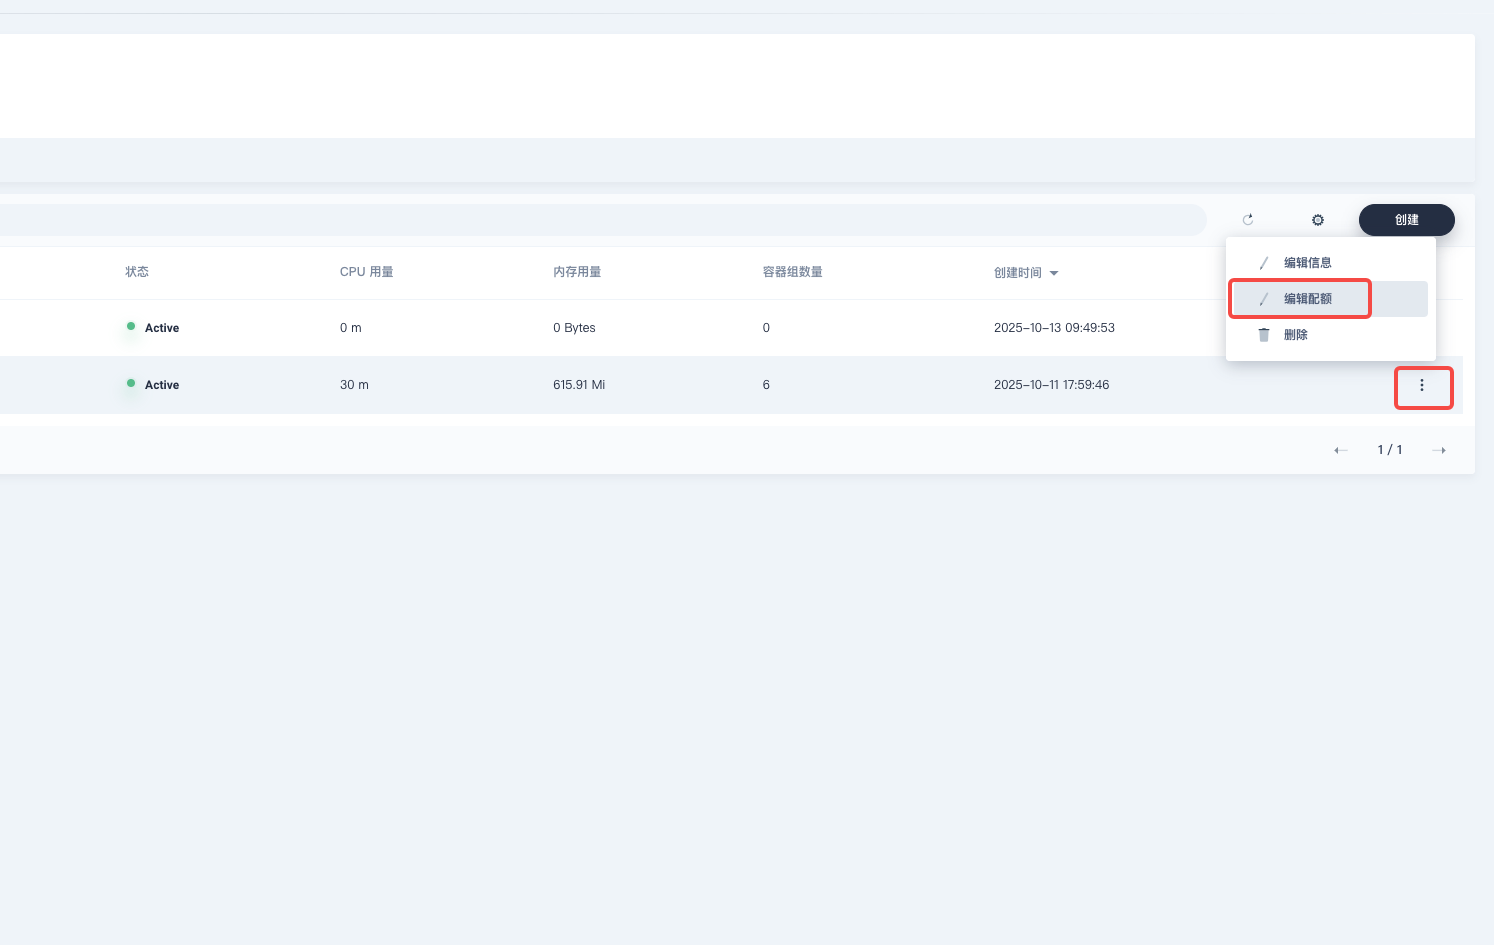This screenshot has width=1494, height=945.
Task: Click the green status dot in the 30 m row
Action: (131, 384)
